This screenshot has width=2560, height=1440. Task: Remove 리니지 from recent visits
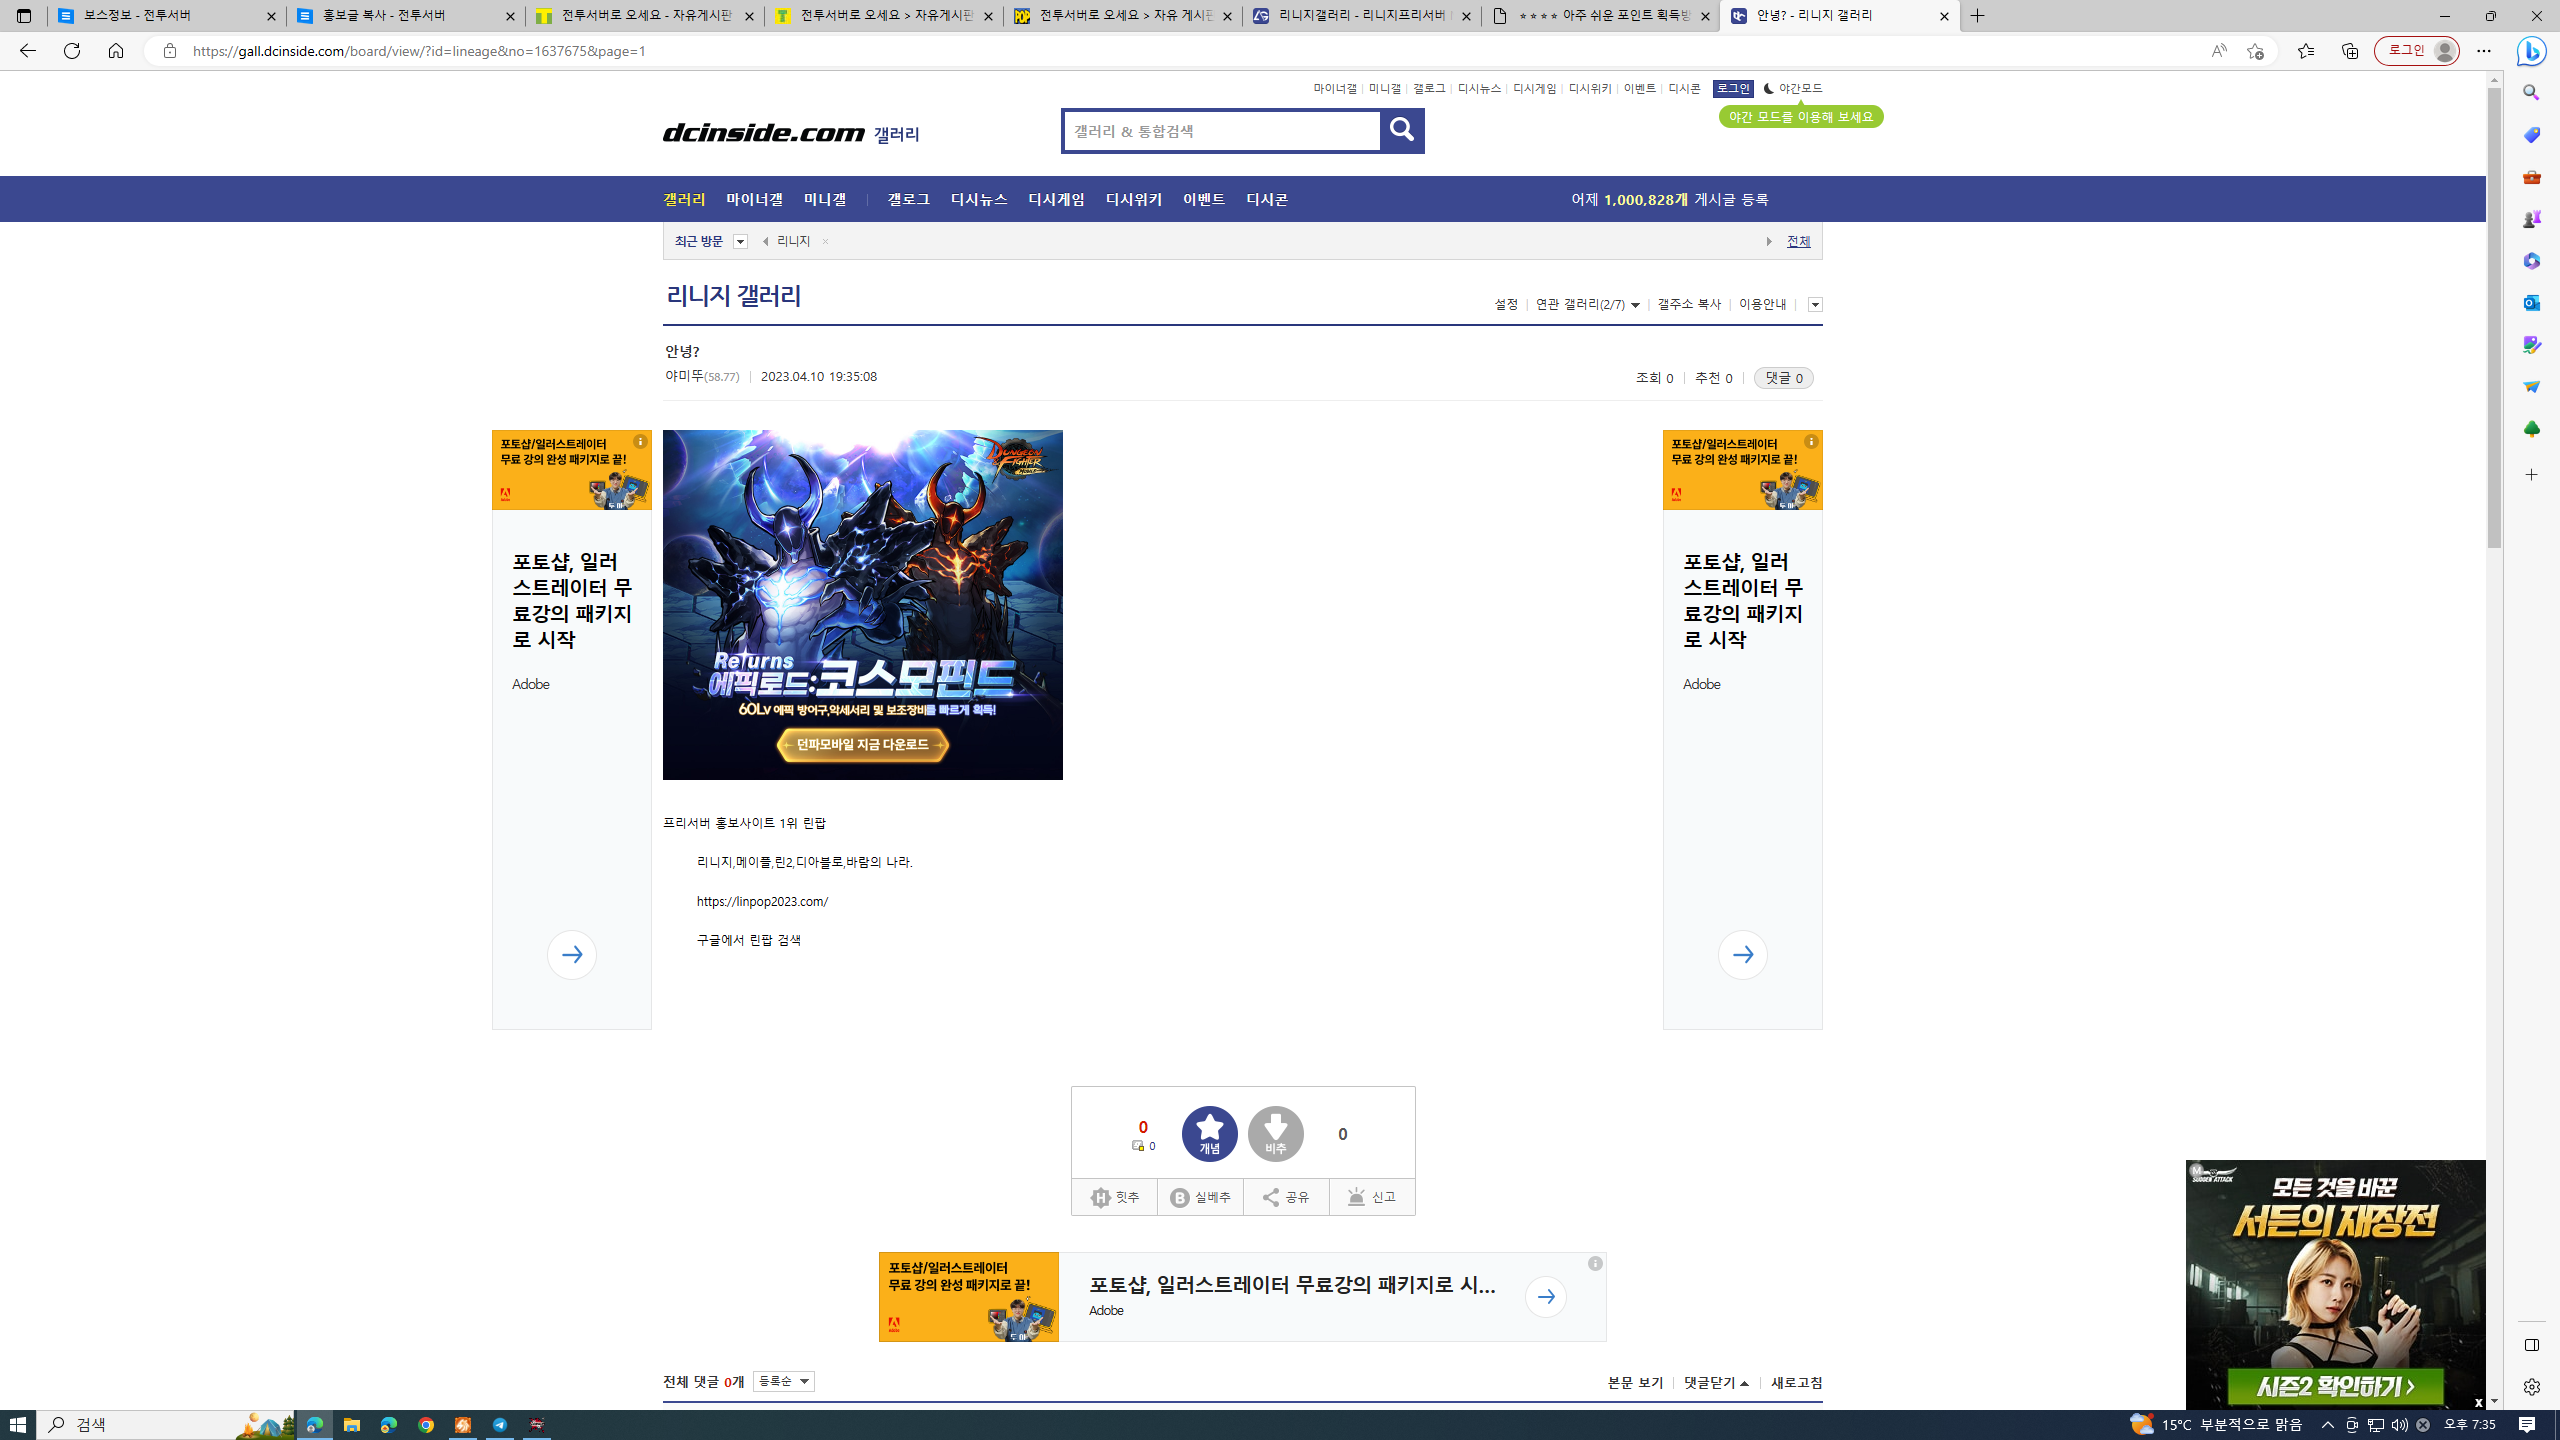click(x=825, y=242)
